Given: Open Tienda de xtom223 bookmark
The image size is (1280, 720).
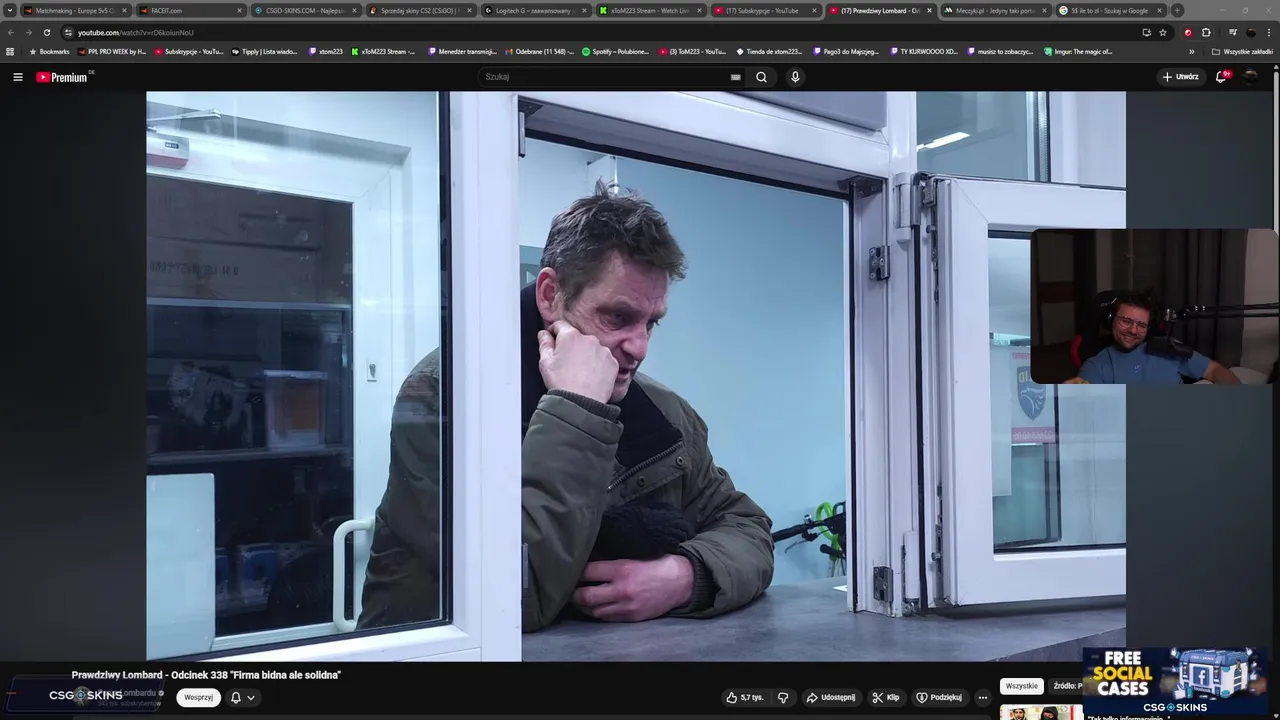Looking at the screenshot, I should 769,51.
